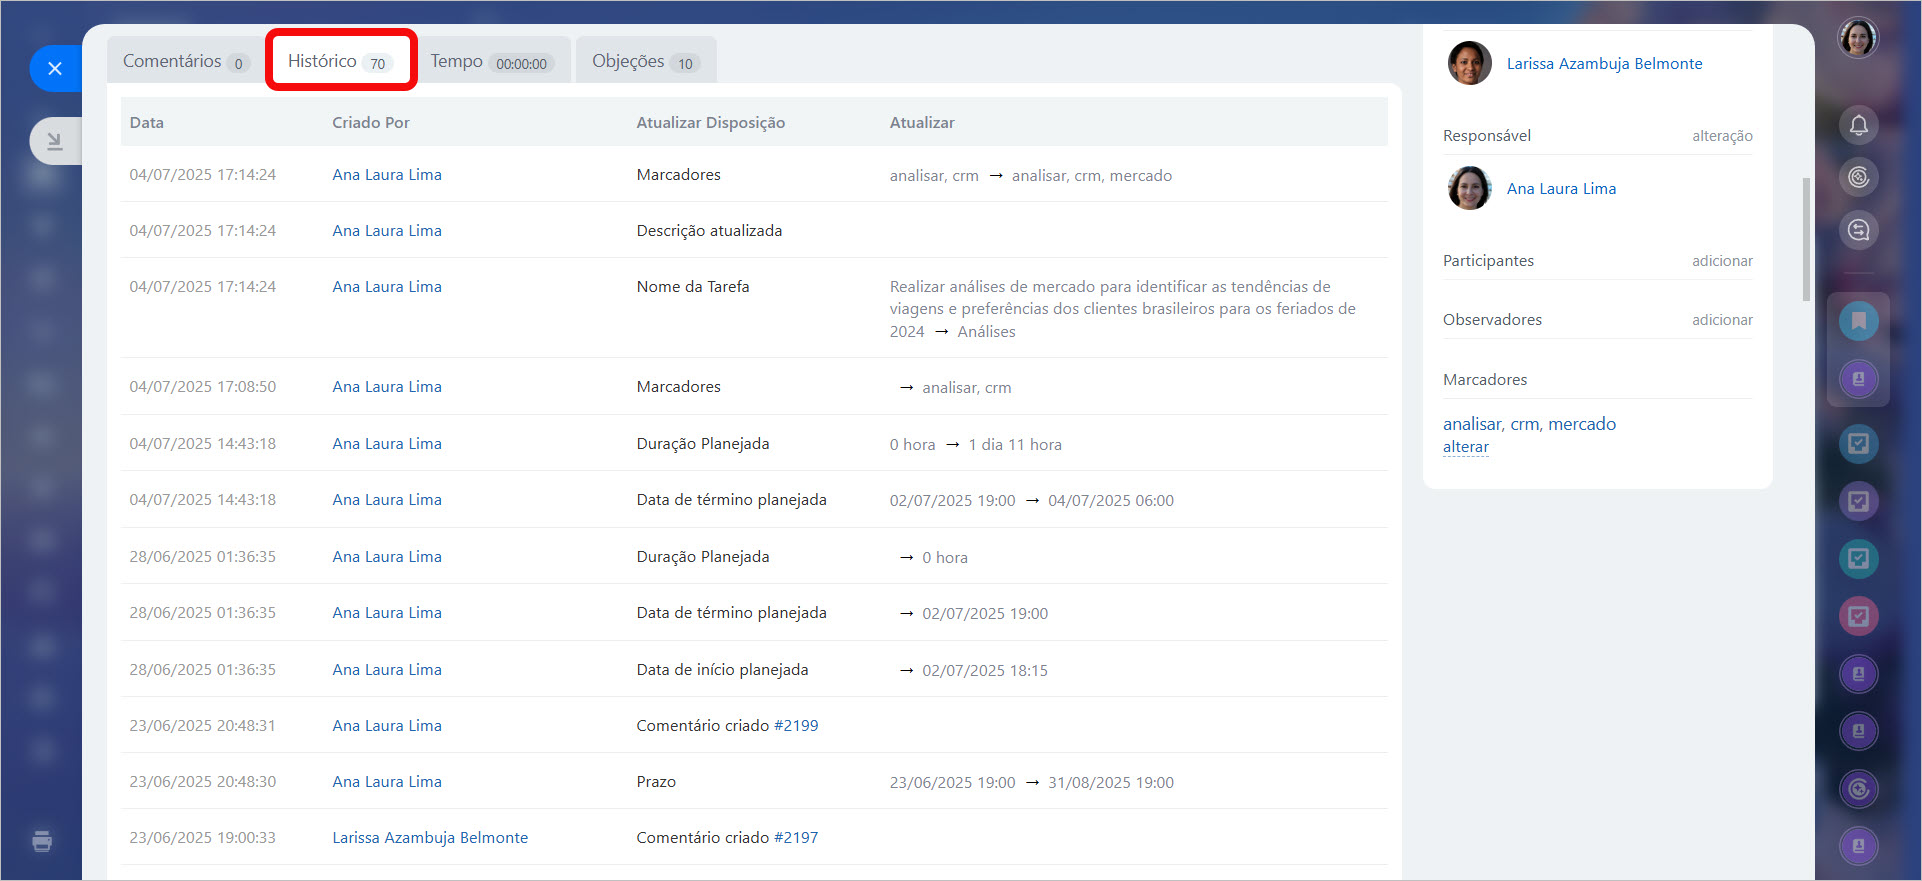Open the gray CoPilot icon under the bell
1922x881 pixels.
tap(1858, 177)
